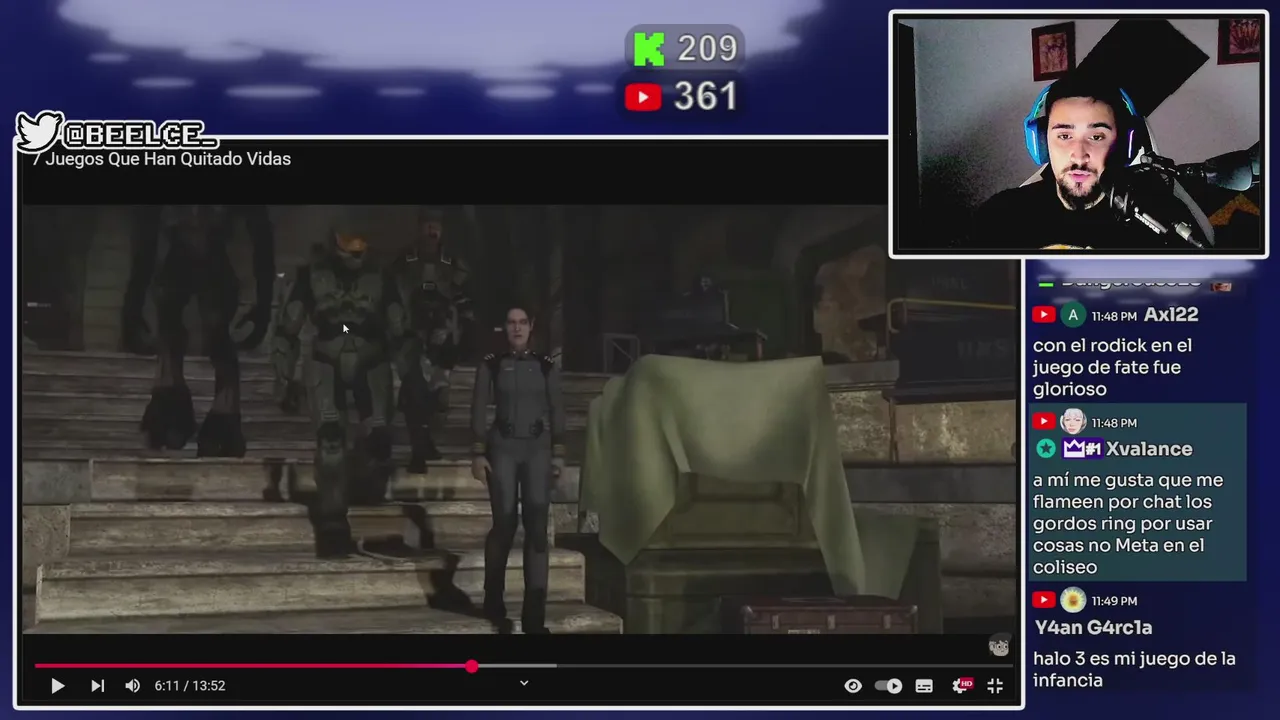1280x720 pixels.
Task: Skip to the next video
Action: pyautogui.click(x=97, y=686)
